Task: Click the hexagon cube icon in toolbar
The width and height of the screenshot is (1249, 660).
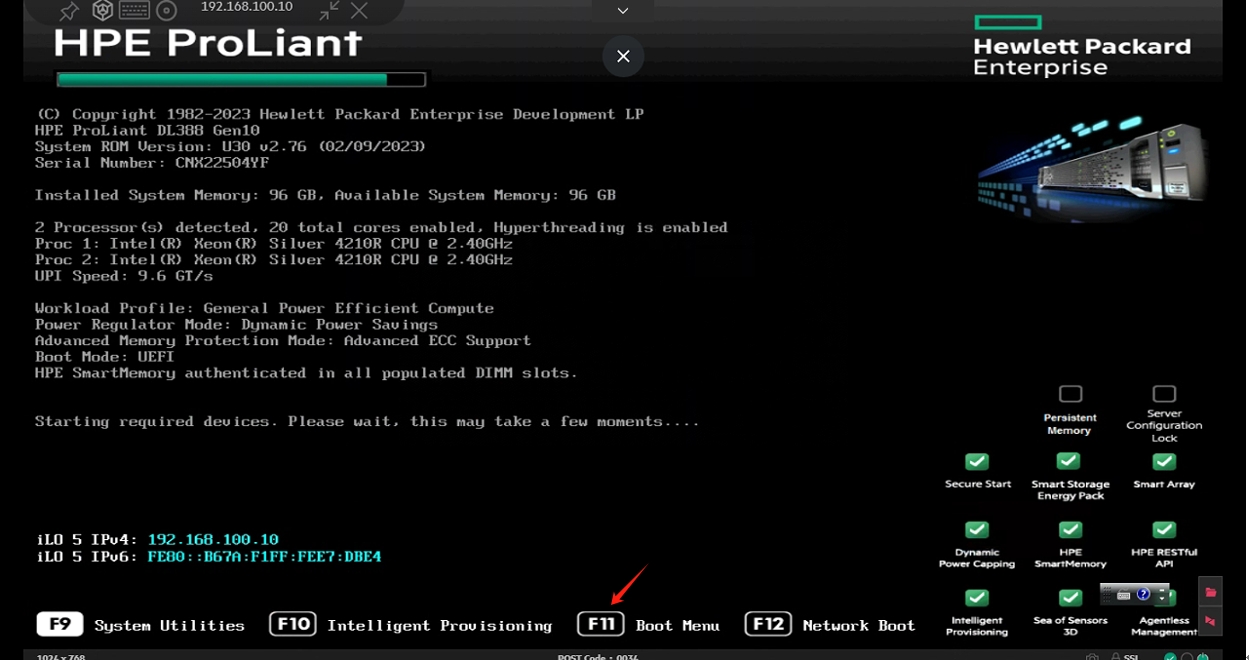Action: pos(102,11)
